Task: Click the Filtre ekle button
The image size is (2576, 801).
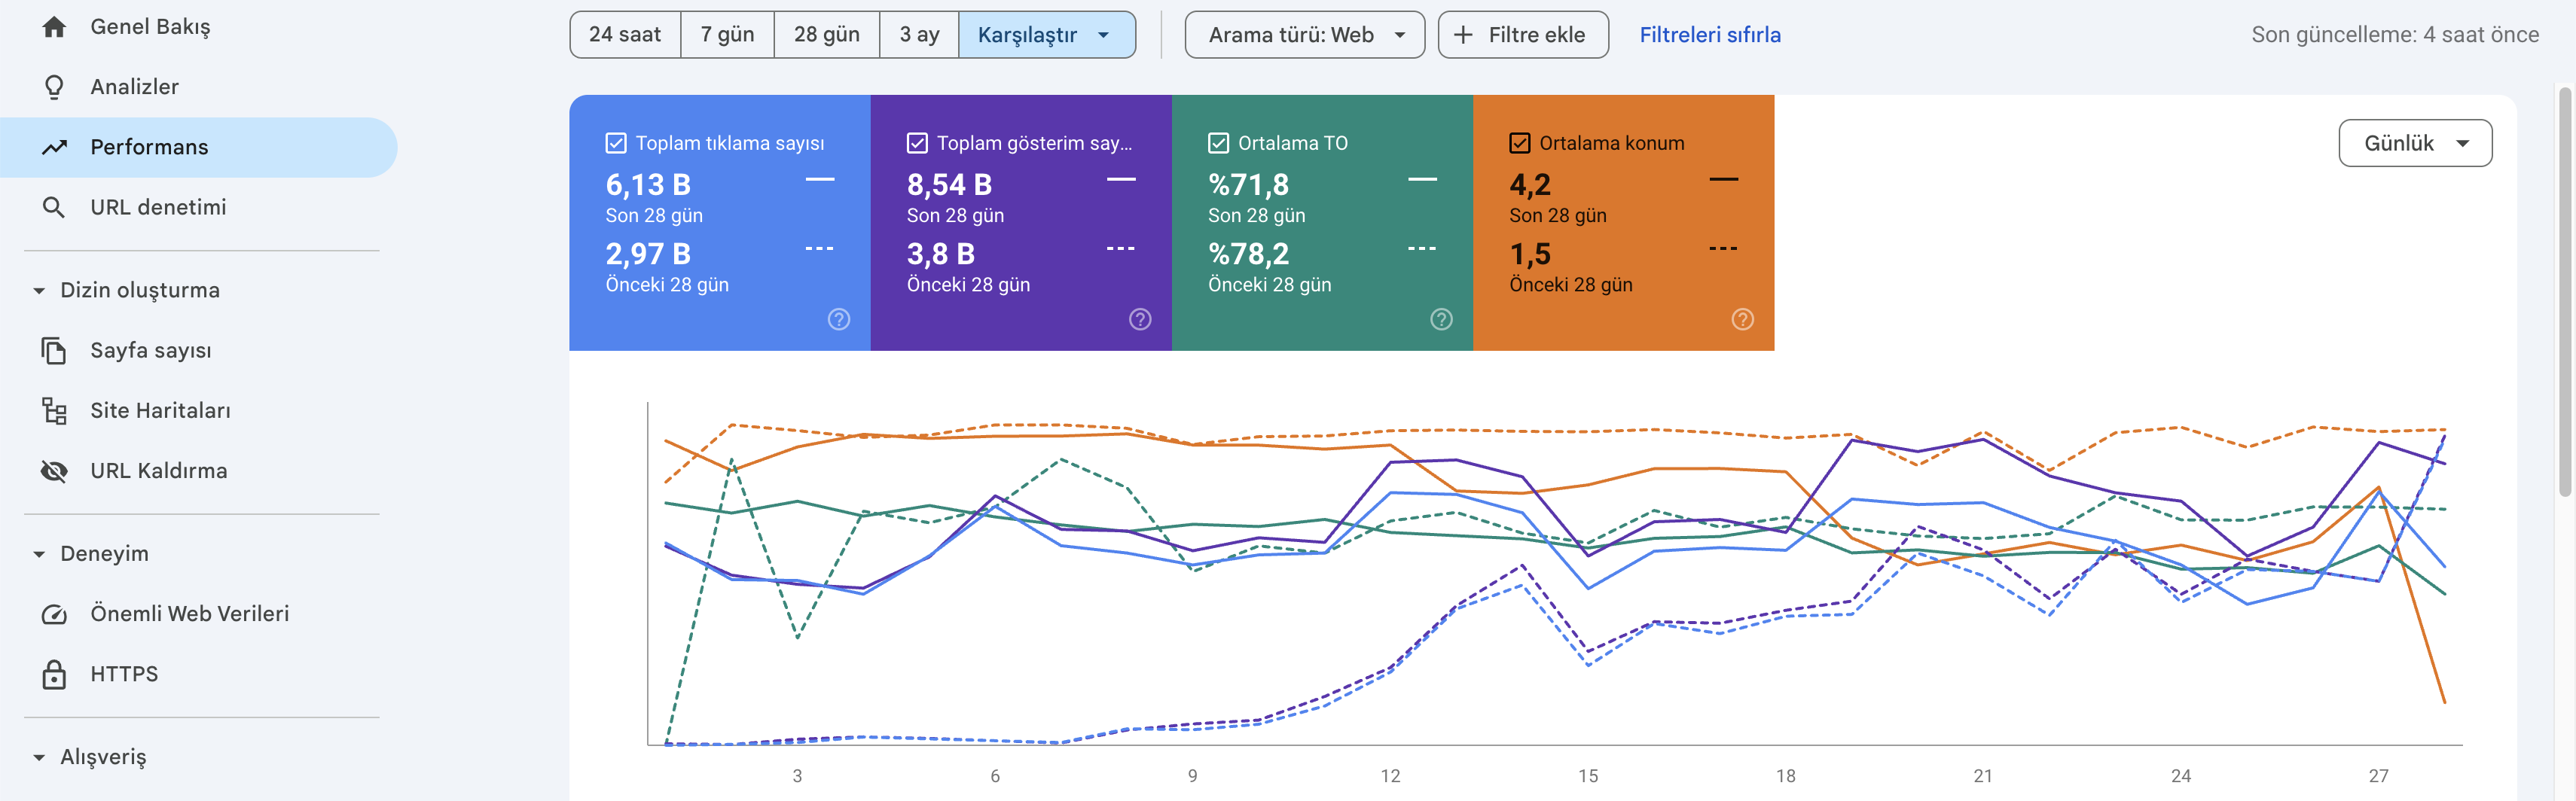Action: click(1523, 35)
